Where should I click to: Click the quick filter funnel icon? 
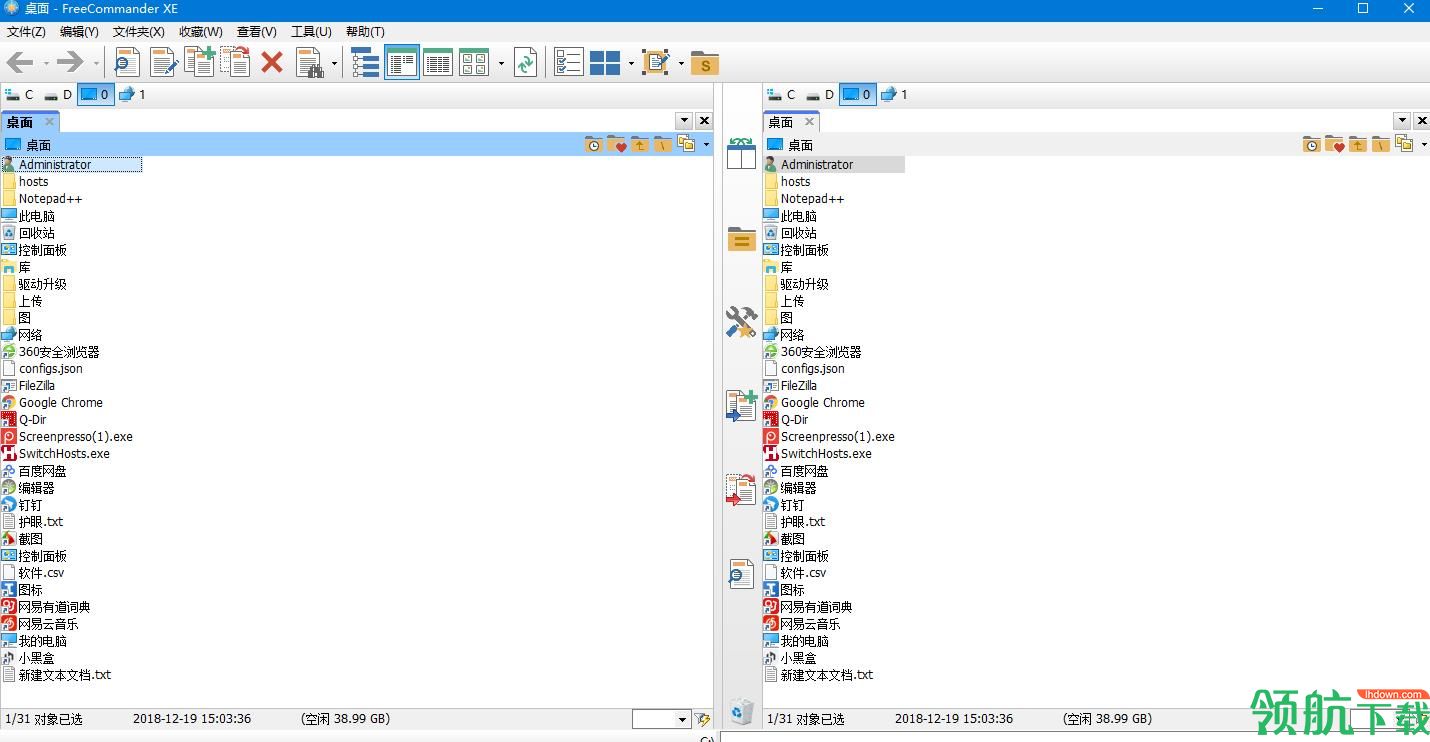[702, 719]
